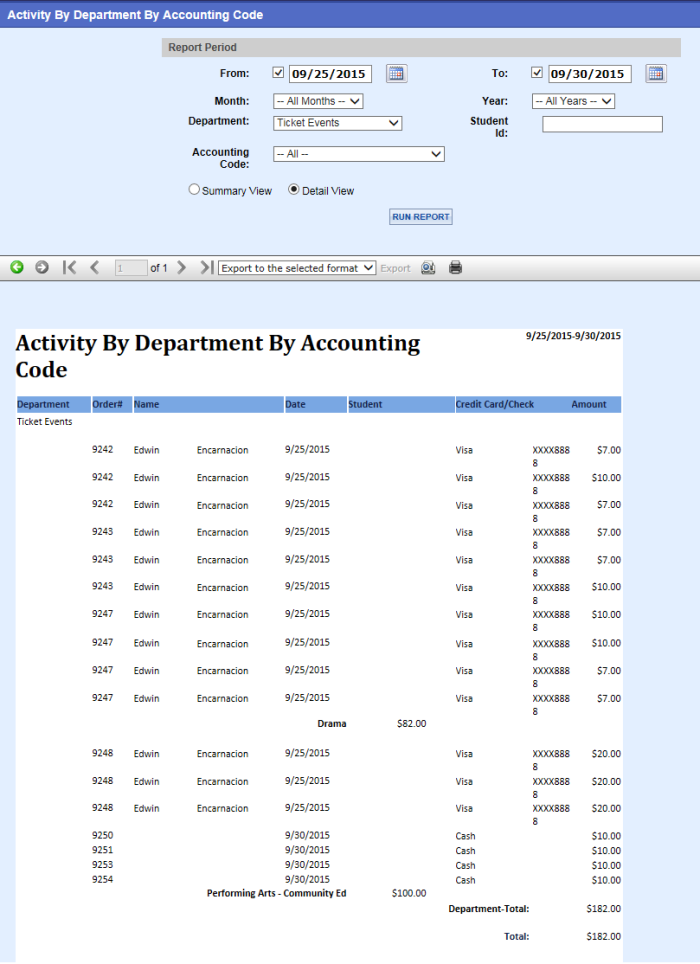Open the Department Ticket Events dropdown
700x964 pixels.
(x=337, y=123)
